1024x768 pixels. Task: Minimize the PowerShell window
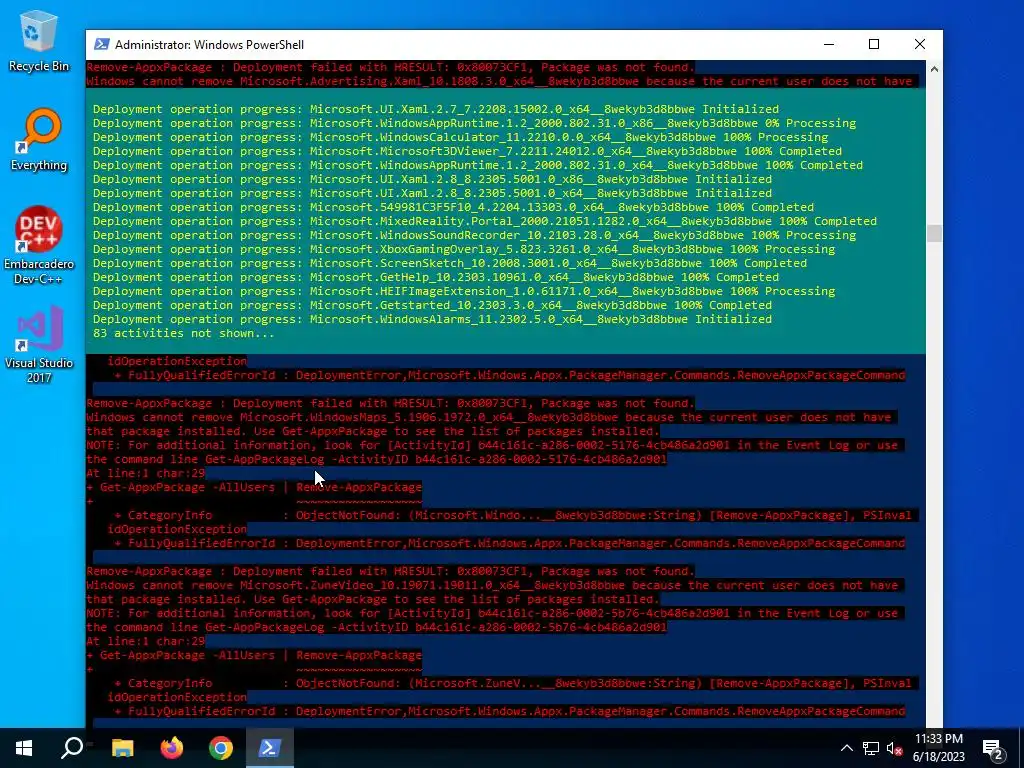point(829,44)
